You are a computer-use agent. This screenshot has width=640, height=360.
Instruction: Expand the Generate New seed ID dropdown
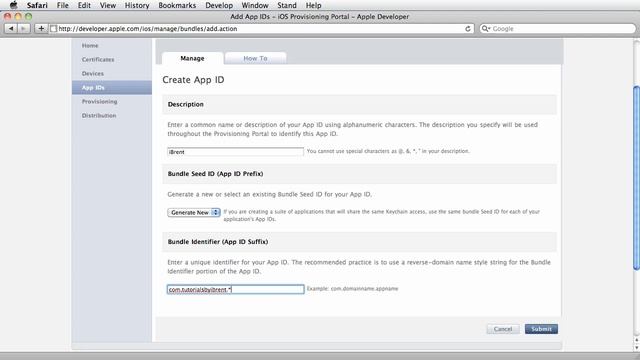point(194,212)
